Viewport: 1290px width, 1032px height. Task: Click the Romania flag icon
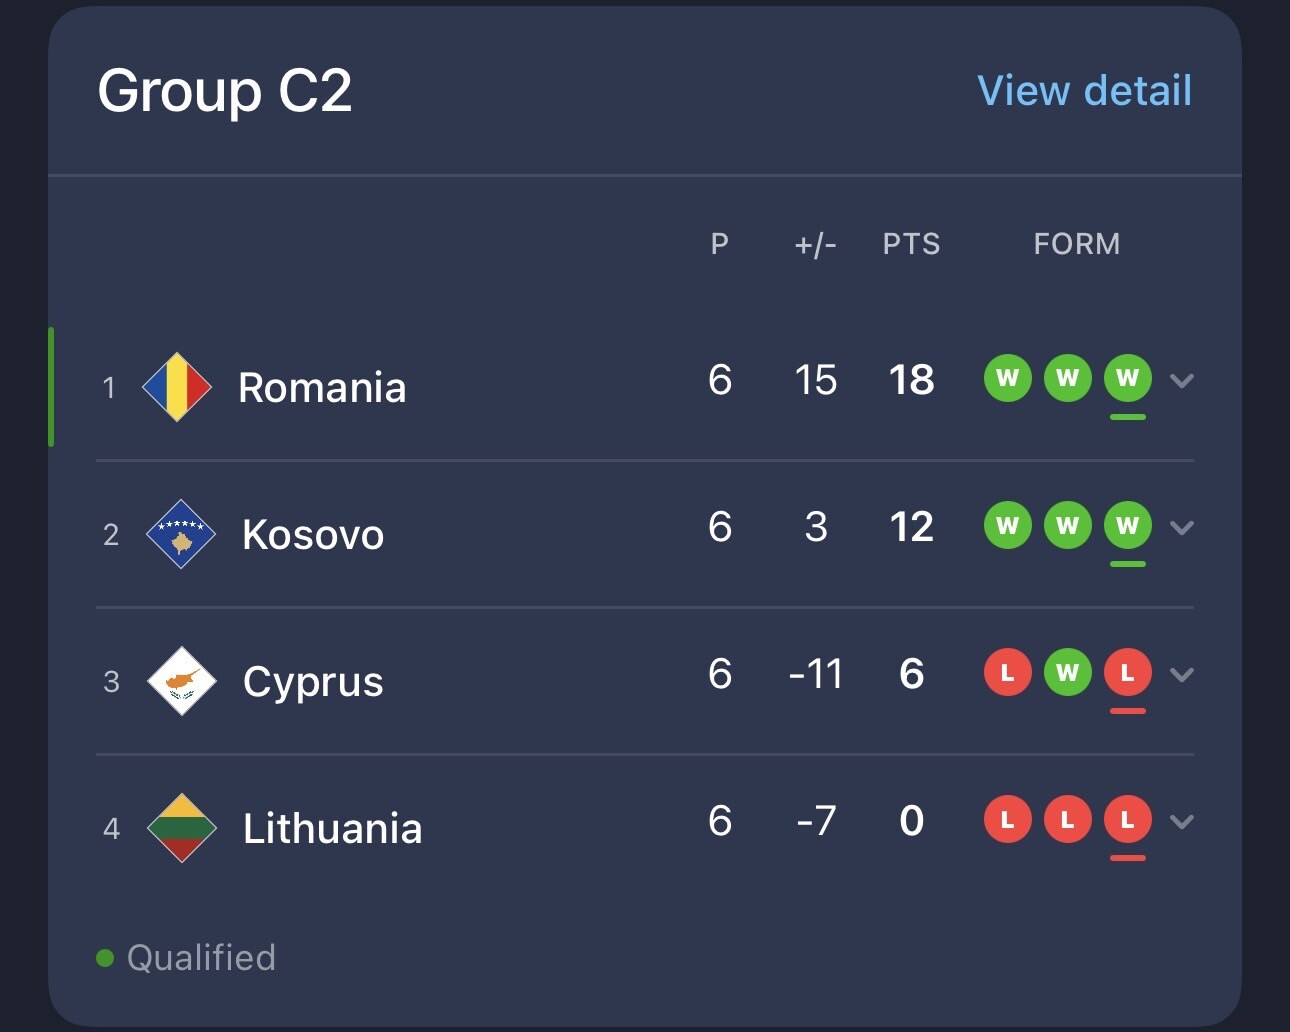click(x=177, y=387)
